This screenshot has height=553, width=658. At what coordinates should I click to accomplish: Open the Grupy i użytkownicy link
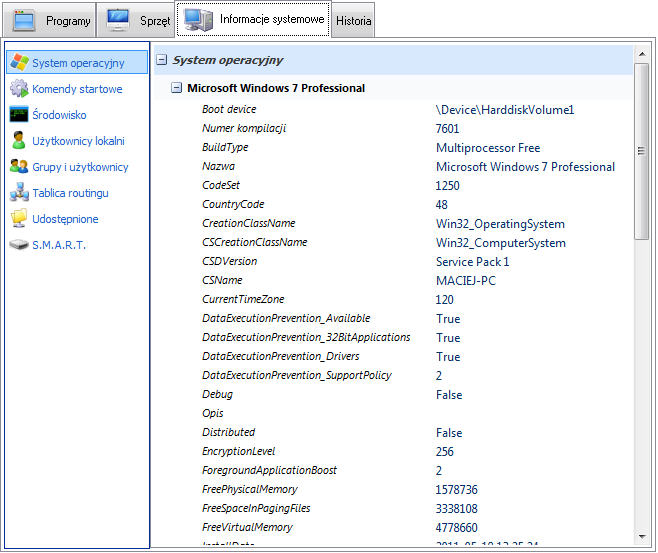pos(80,167)
